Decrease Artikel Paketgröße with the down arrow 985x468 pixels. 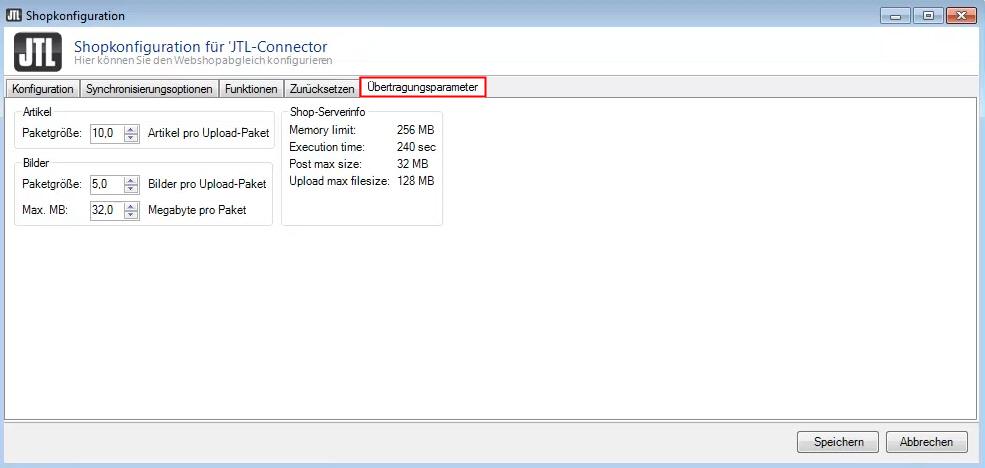[130, 137]
